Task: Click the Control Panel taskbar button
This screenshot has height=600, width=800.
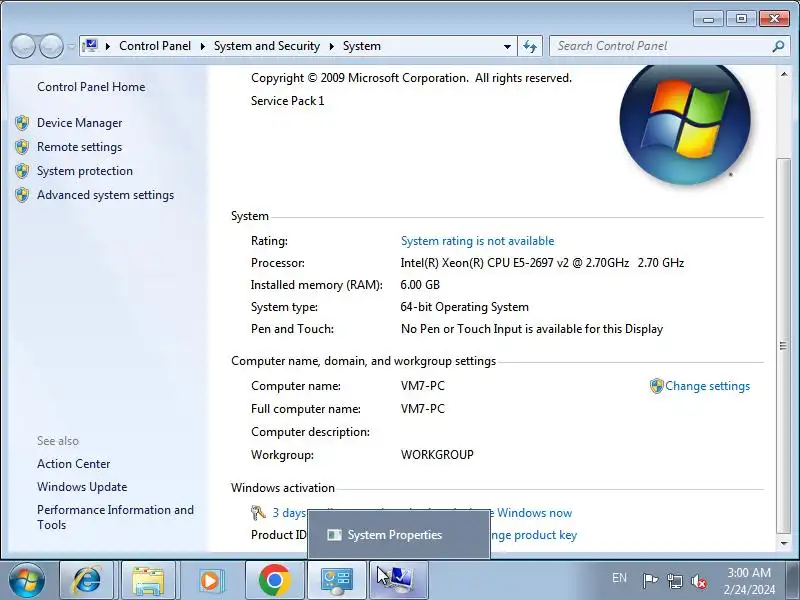Action: pyautogui.click(x=337, y=580)
